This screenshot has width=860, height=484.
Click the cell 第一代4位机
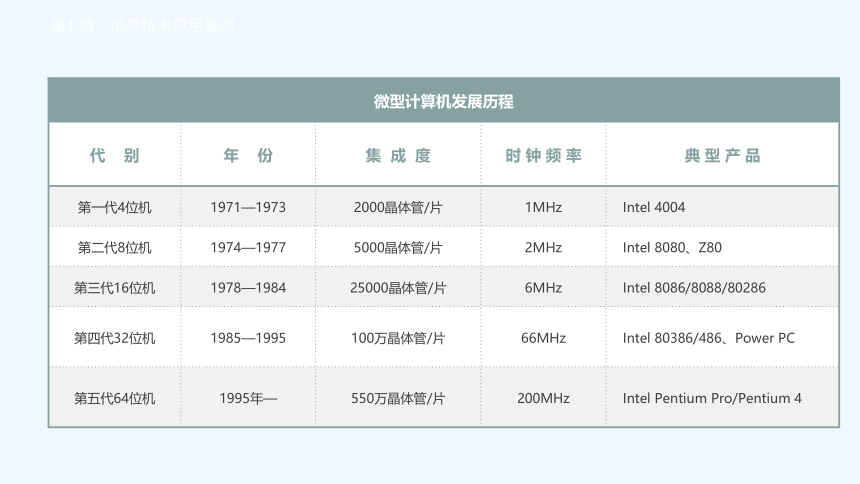115,207
